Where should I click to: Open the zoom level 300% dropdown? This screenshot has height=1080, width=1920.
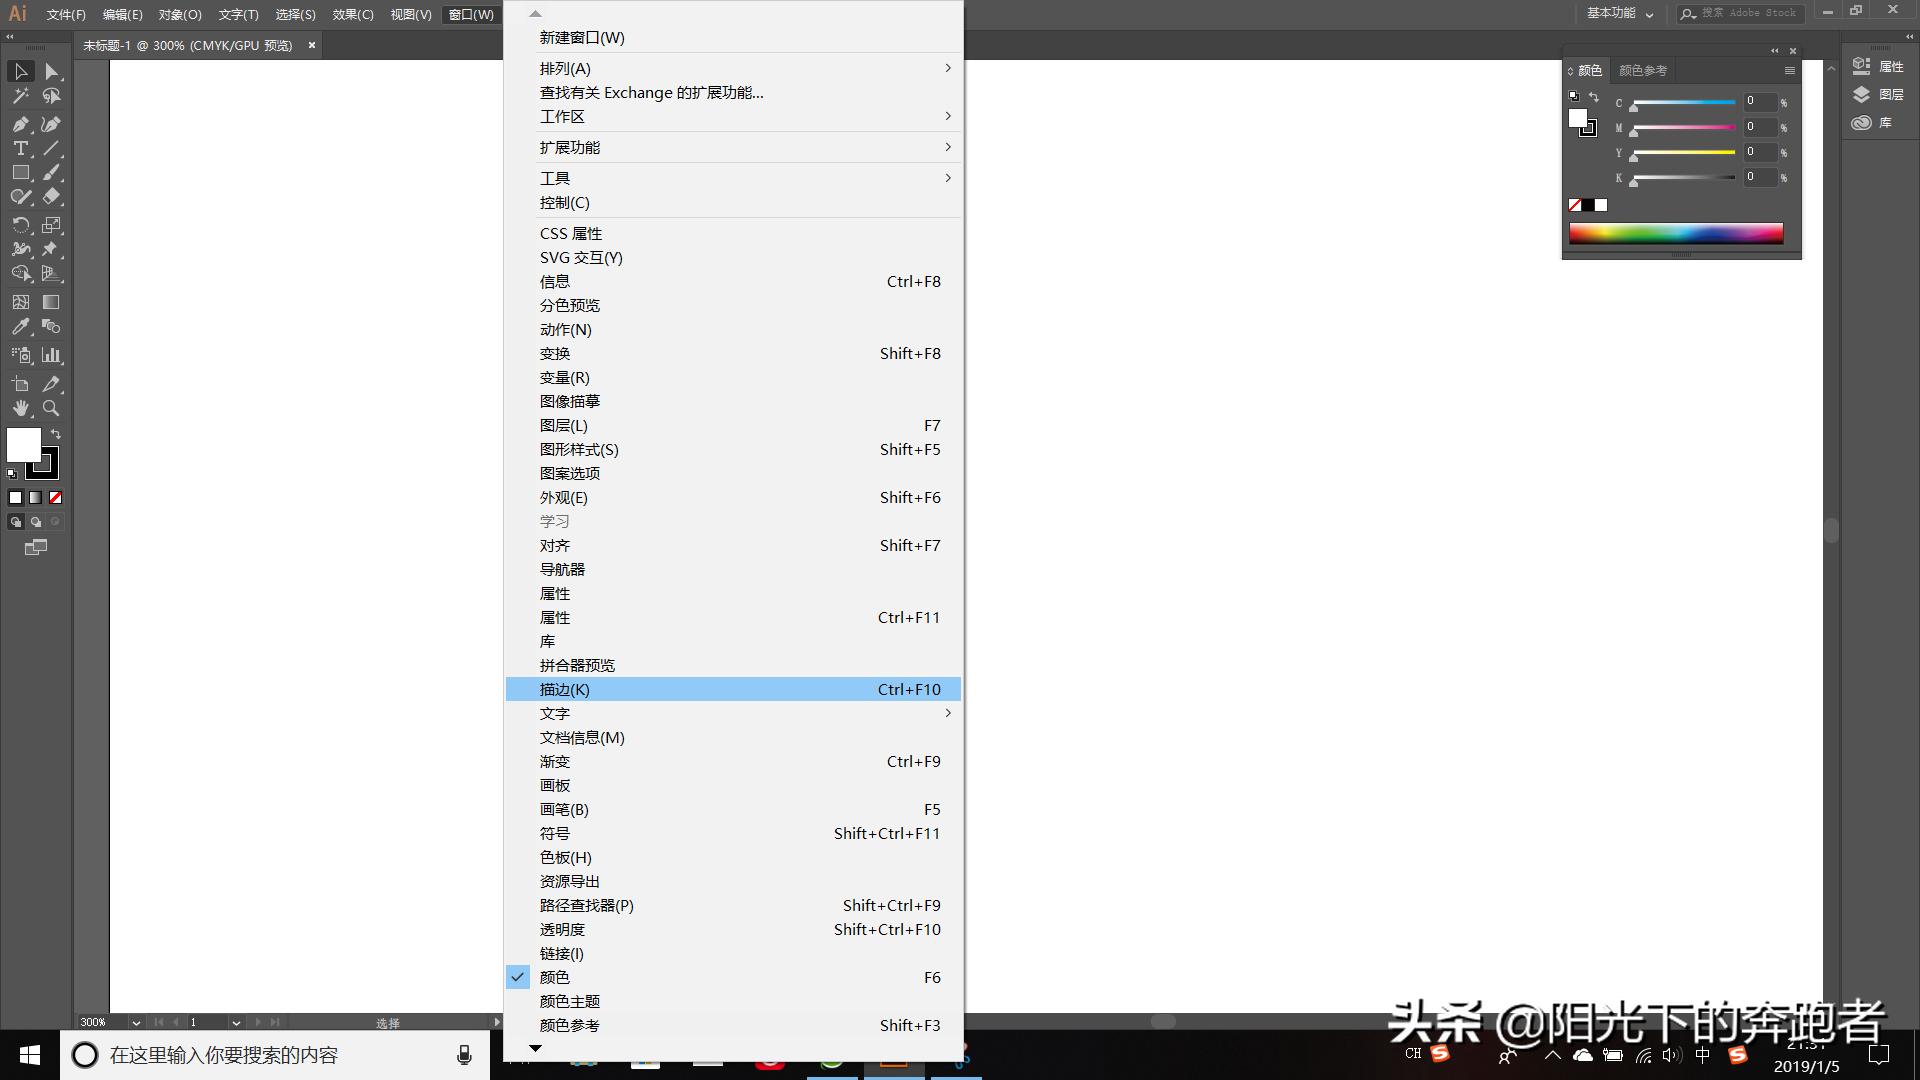[136, 1022]
